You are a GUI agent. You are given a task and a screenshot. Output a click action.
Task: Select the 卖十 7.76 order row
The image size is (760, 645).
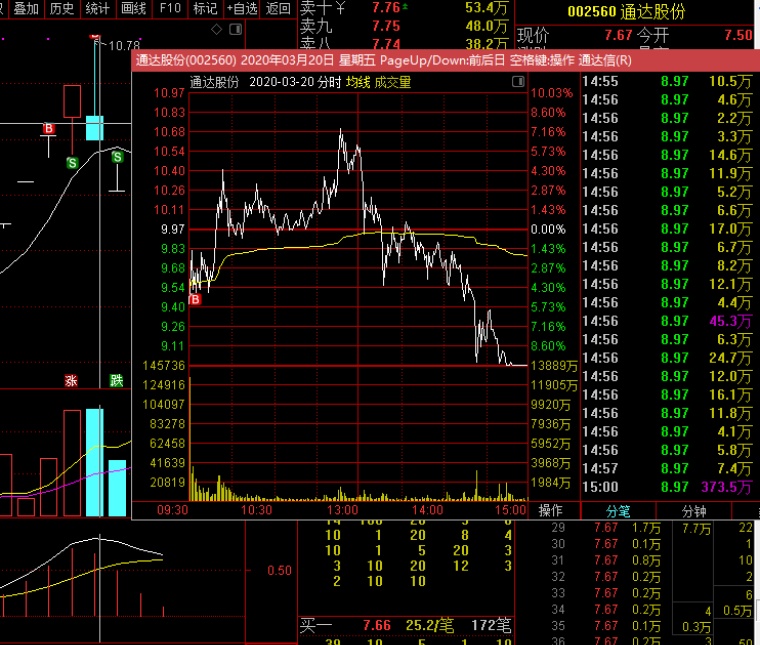[404, 8]
